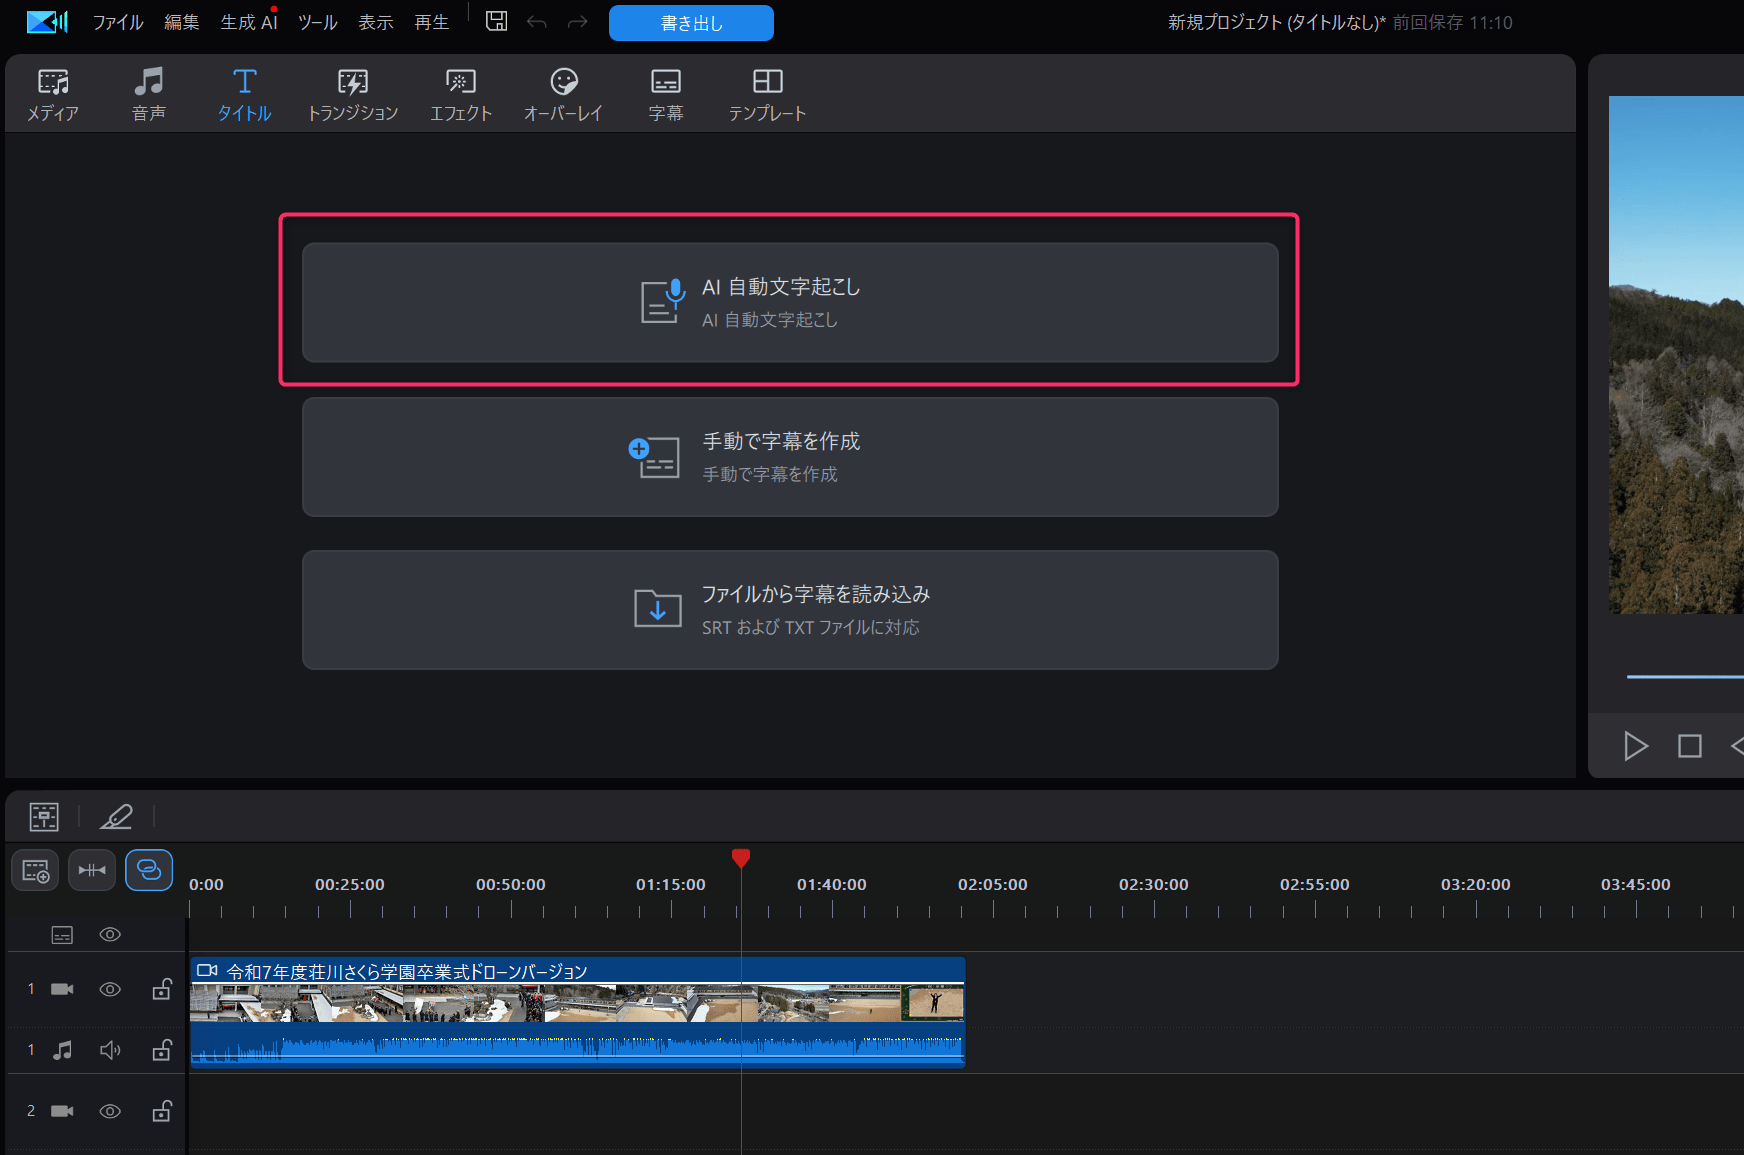Choose 手動で字幕を作成 option

pyautogui.click(x=790, y=457)
